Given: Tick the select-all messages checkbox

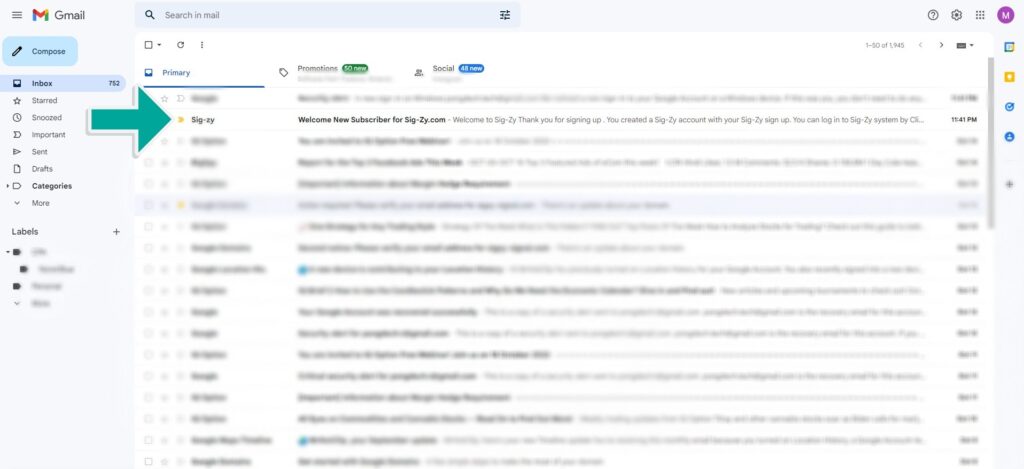Looking at the screenshot, I should click(x=149, y=45).
